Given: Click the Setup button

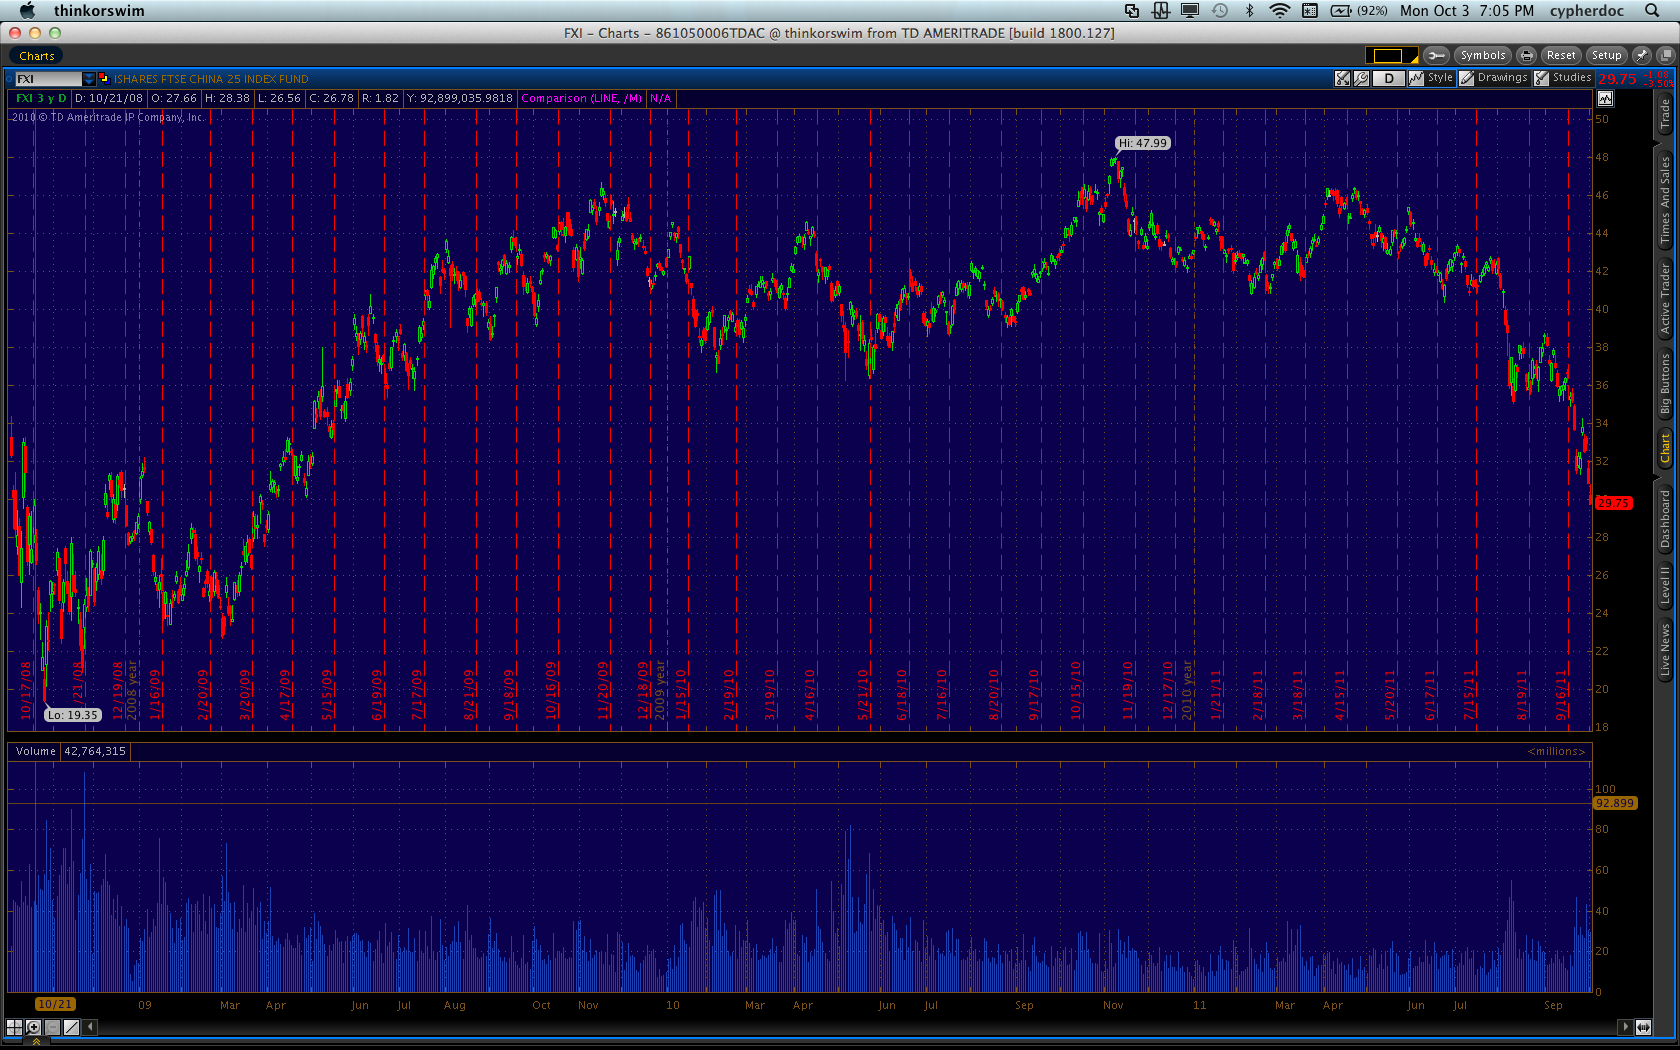Looking at the screenshot, I should tap(1606, 55).
